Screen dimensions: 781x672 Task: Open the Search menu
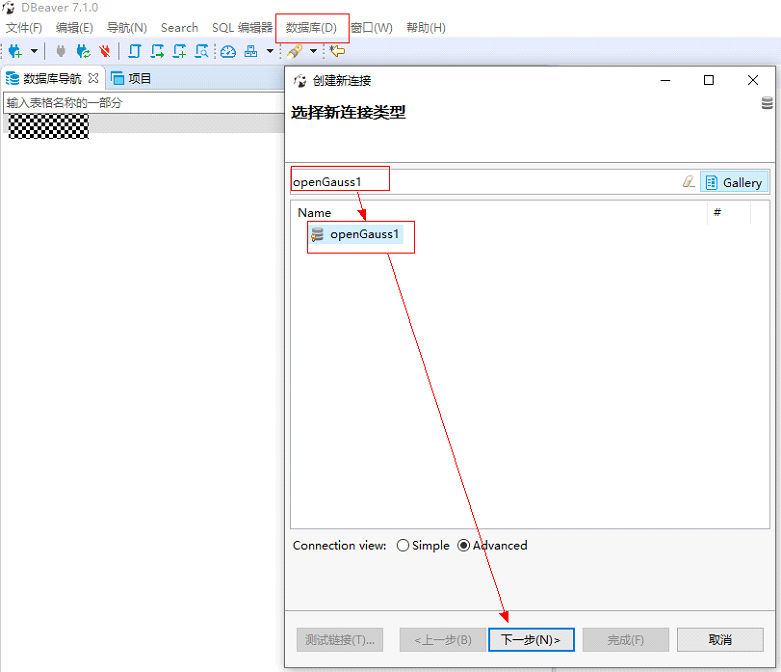coord(179,28)
